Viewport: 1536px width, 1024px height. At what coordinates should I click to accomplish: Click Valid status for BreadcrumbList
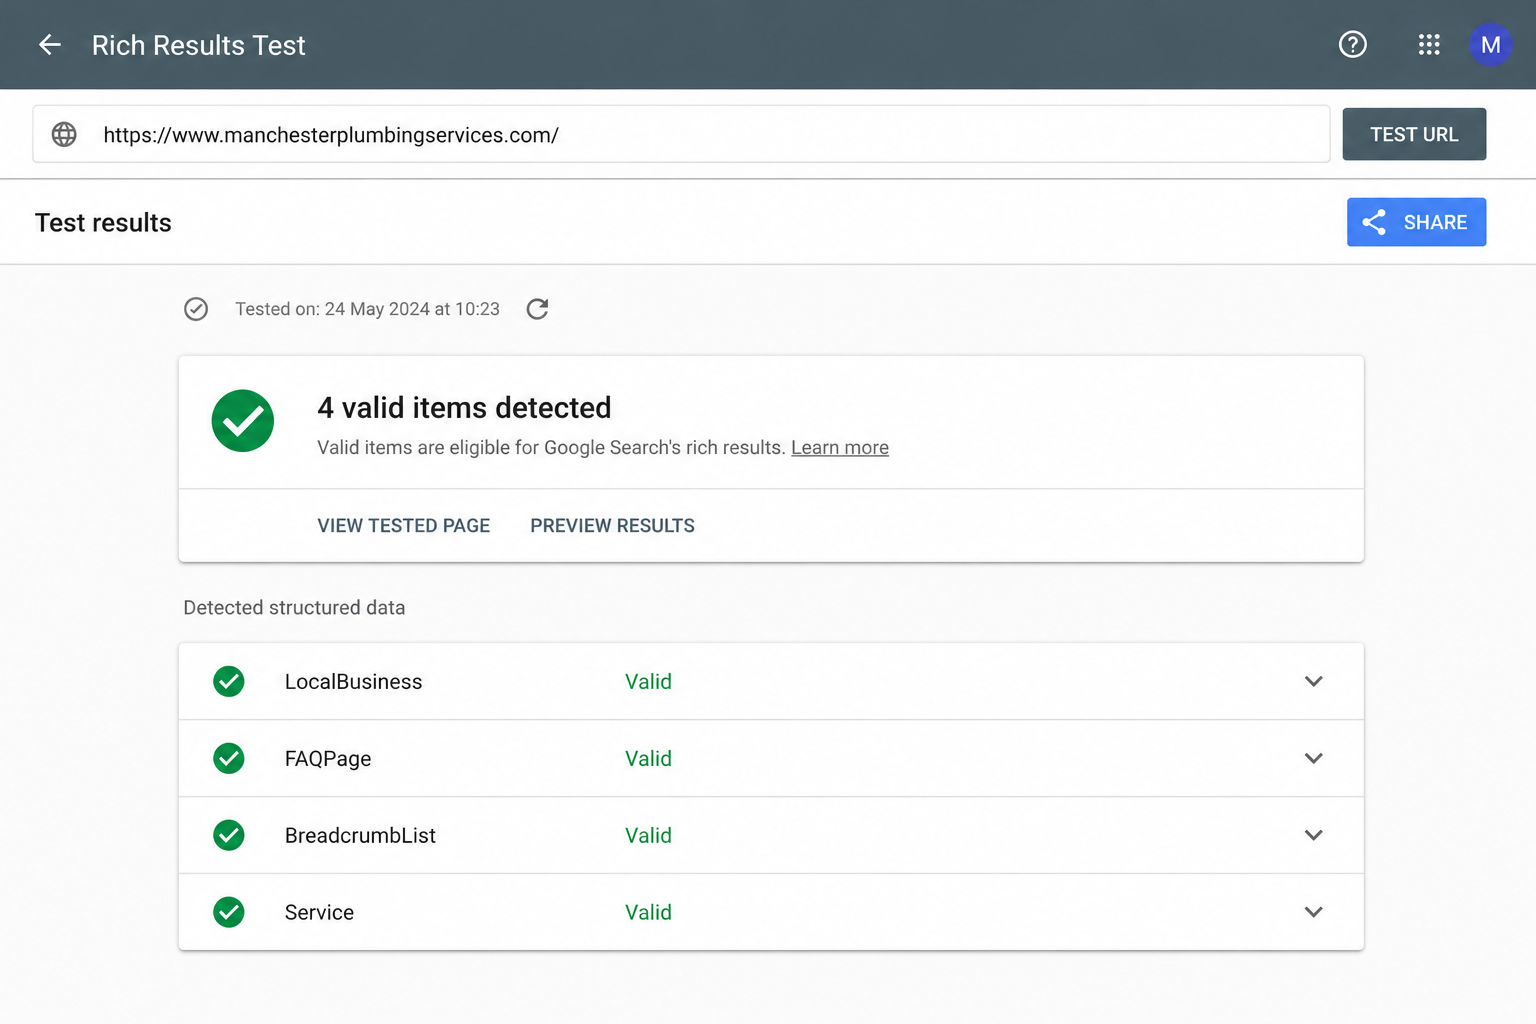(x=648, y=835)
